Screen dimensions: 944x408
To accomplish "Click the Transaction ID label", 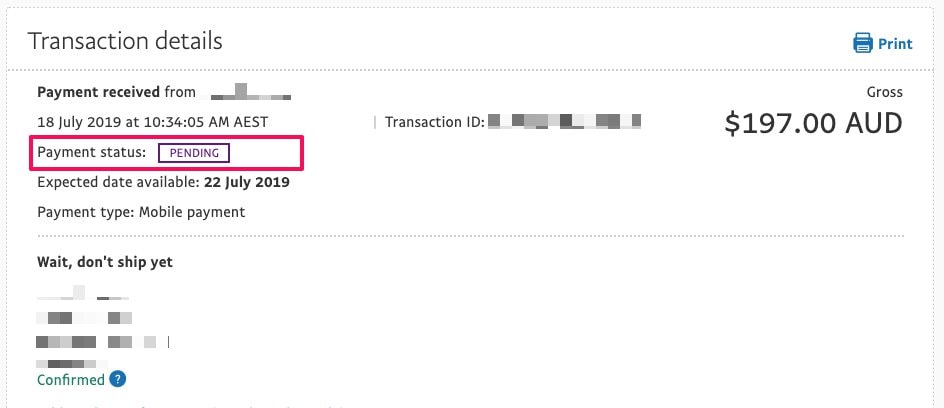I will pos(435,122).
